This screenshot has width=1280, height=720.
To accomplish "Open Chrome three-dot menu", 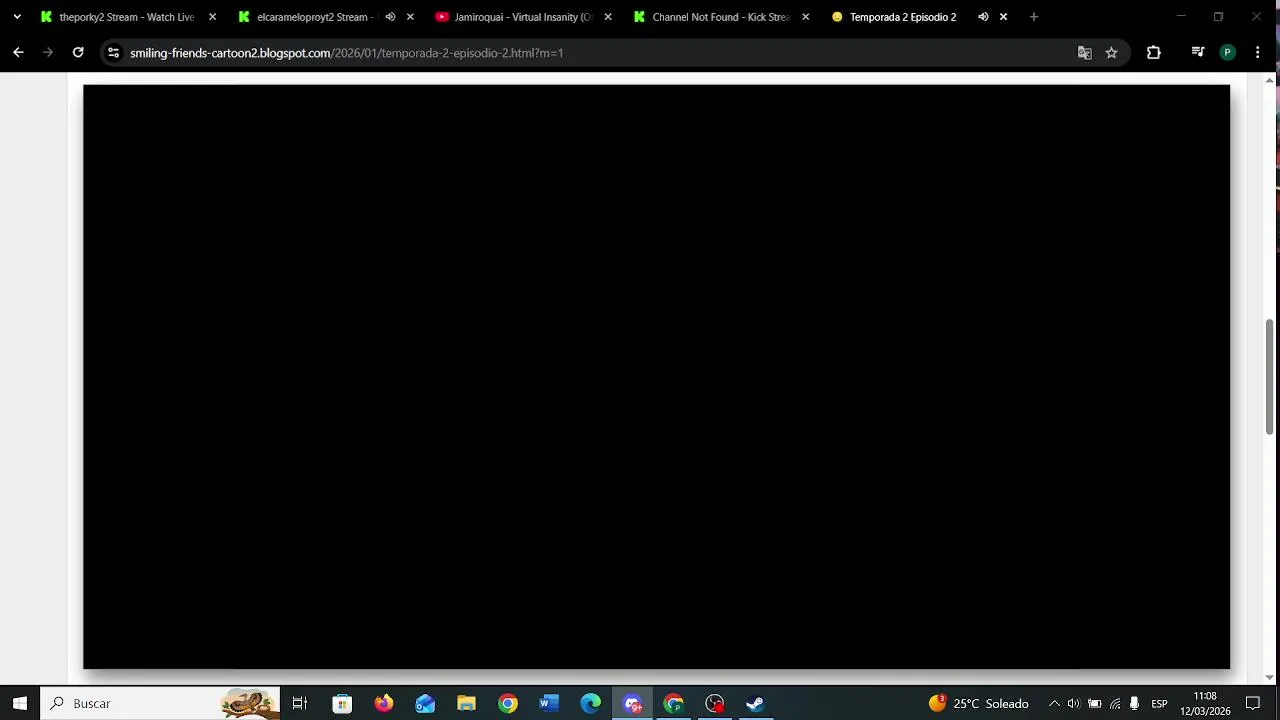I will tap(1257, 53).
